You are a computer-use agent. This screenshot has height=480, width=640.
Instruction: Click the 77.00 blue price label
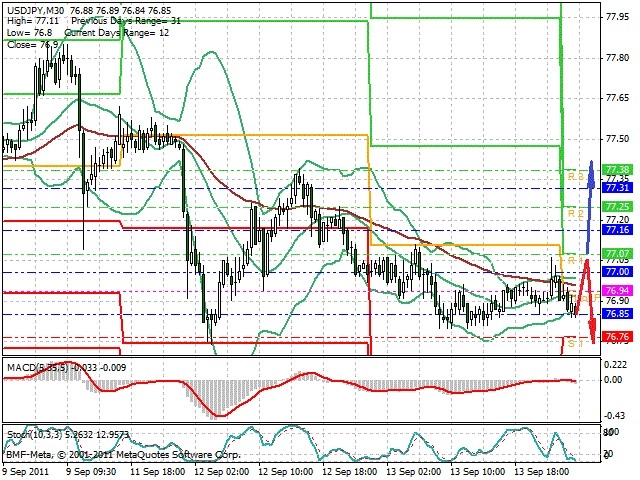(617, 272)
